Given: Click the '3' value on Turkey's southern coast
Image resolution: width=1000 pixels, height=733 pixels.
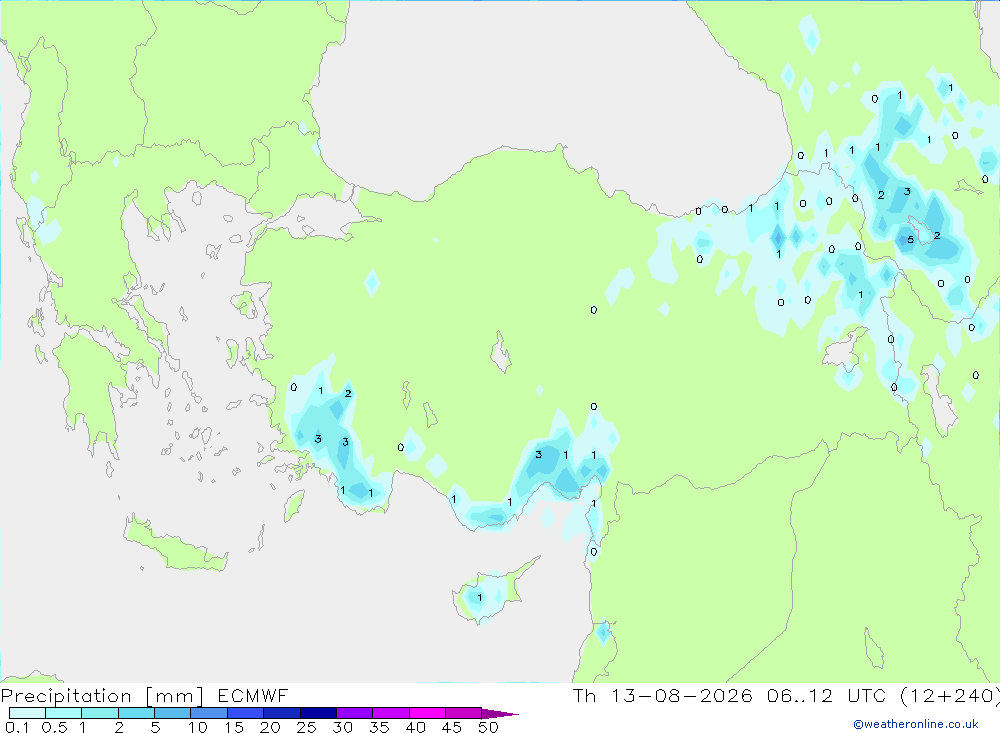Looking at the screenshot, I should coord(538,454).
